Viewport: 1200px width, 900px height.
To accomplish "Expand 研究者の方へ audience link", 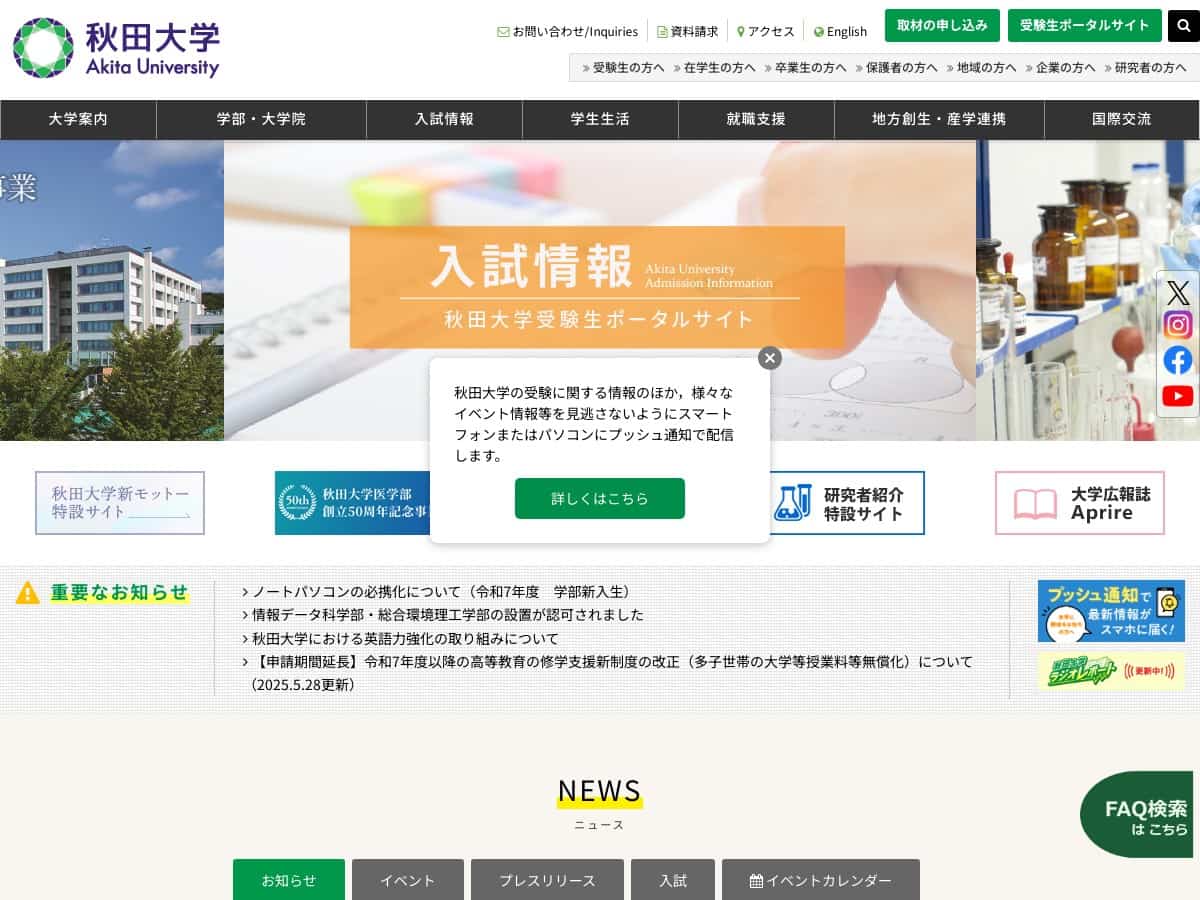I will (x=1145, y=68).
